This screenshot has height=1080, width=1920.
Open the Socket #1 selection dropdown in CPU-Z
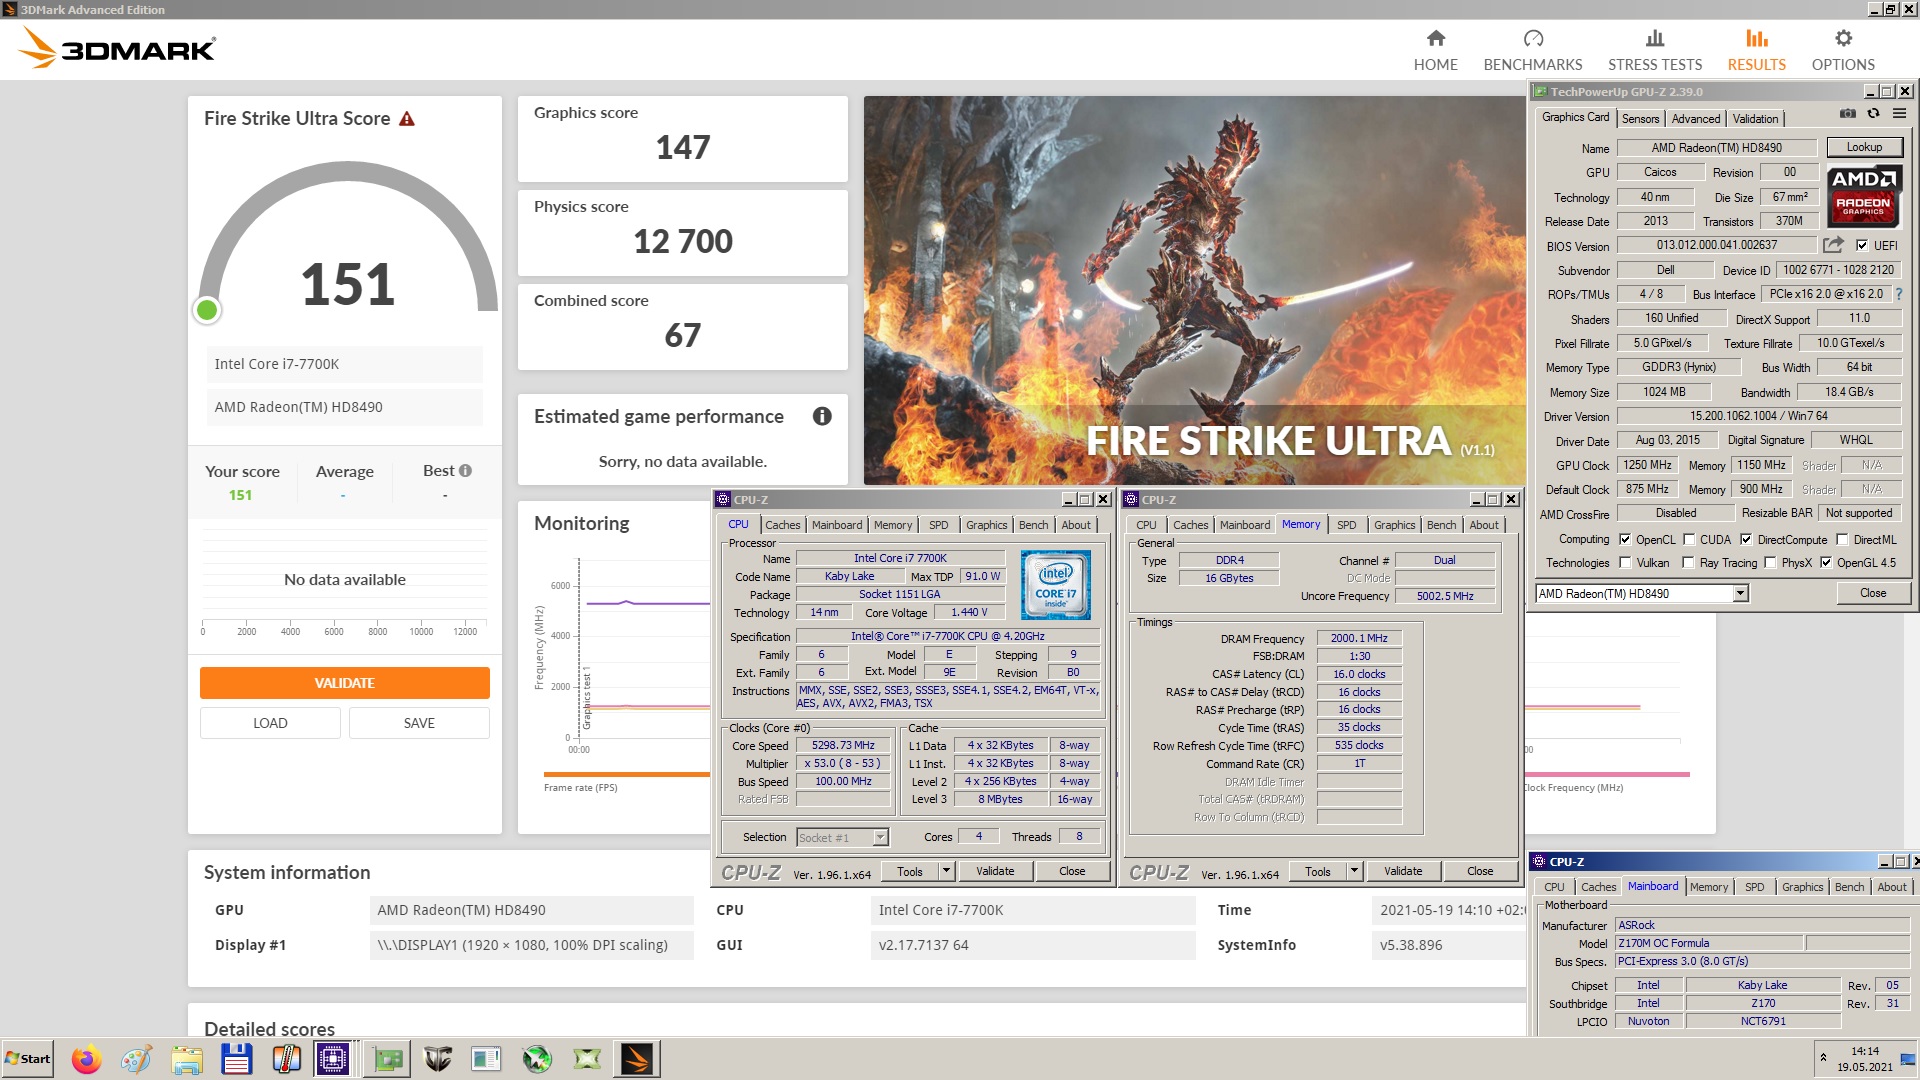(x=880, y=838)
